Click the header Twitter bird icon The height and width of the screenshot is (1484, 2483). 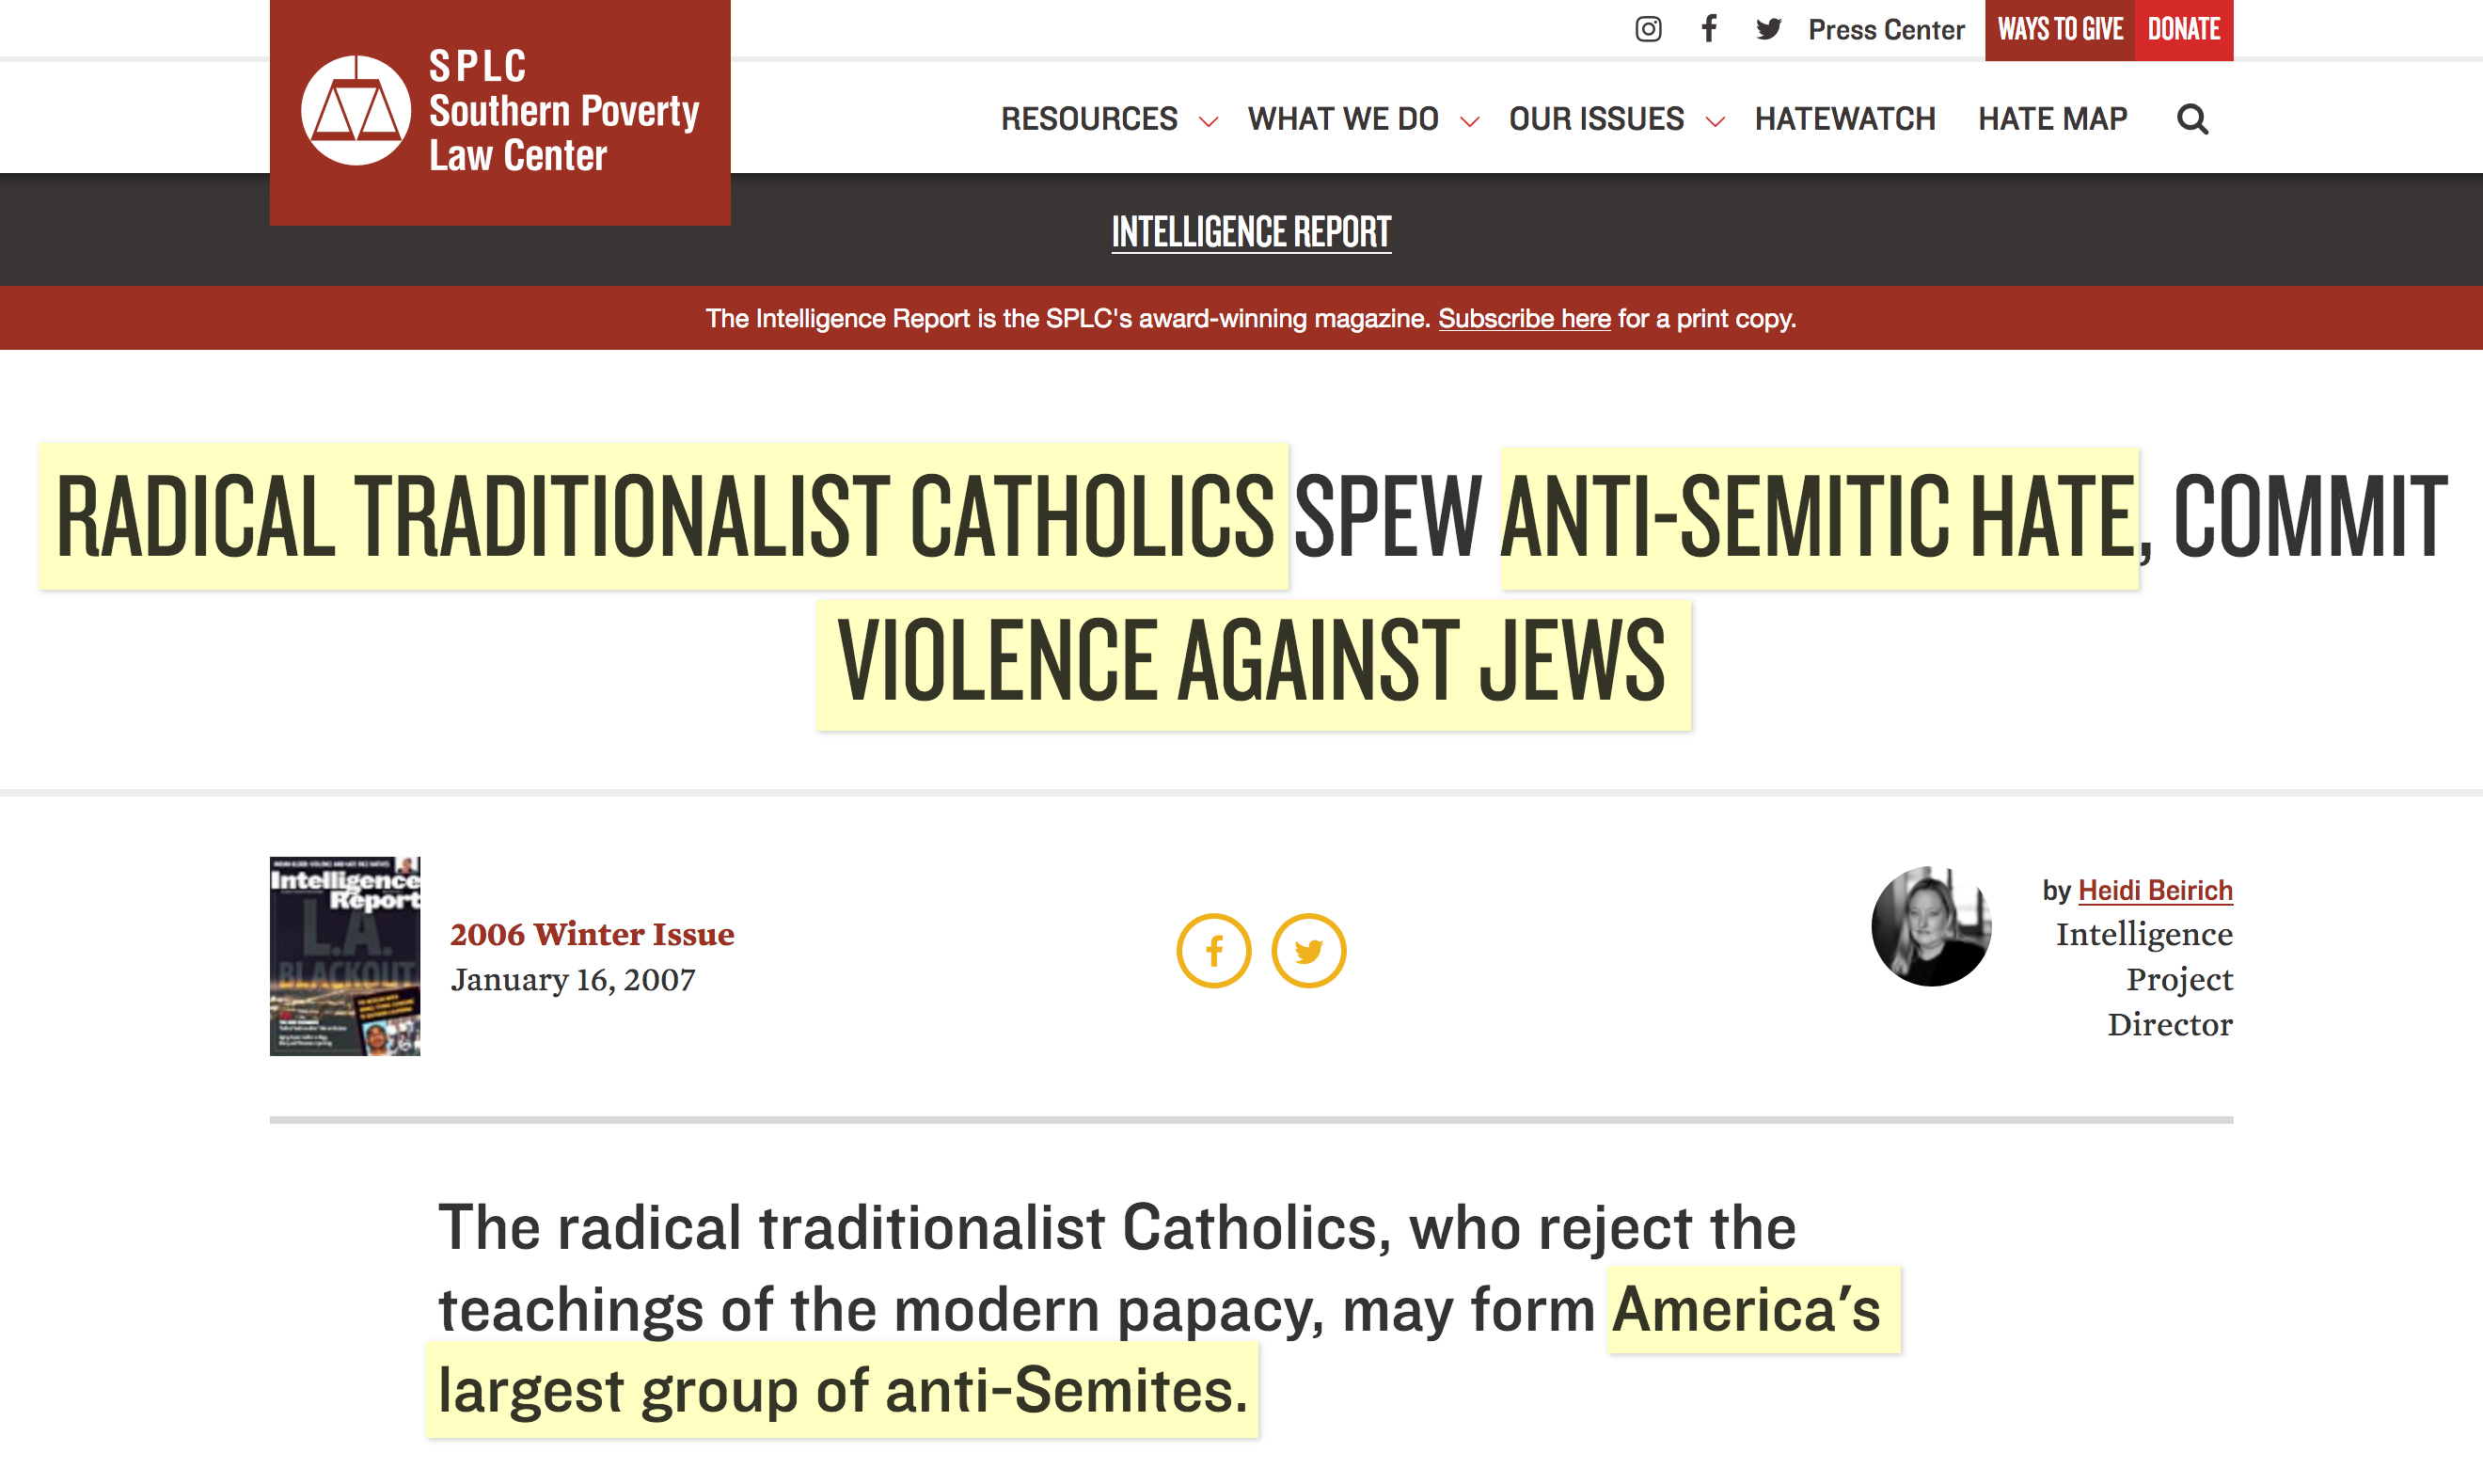[x=1768, y=29]
